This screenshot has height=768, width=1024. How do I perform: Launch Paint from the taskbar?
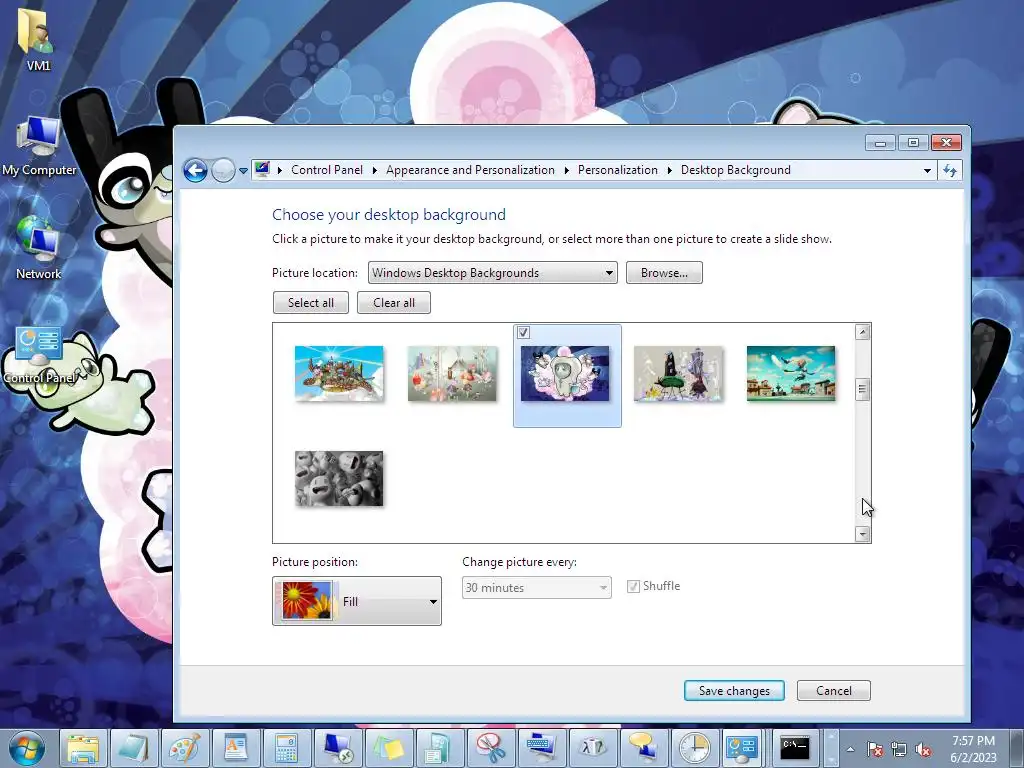(185, 748)
